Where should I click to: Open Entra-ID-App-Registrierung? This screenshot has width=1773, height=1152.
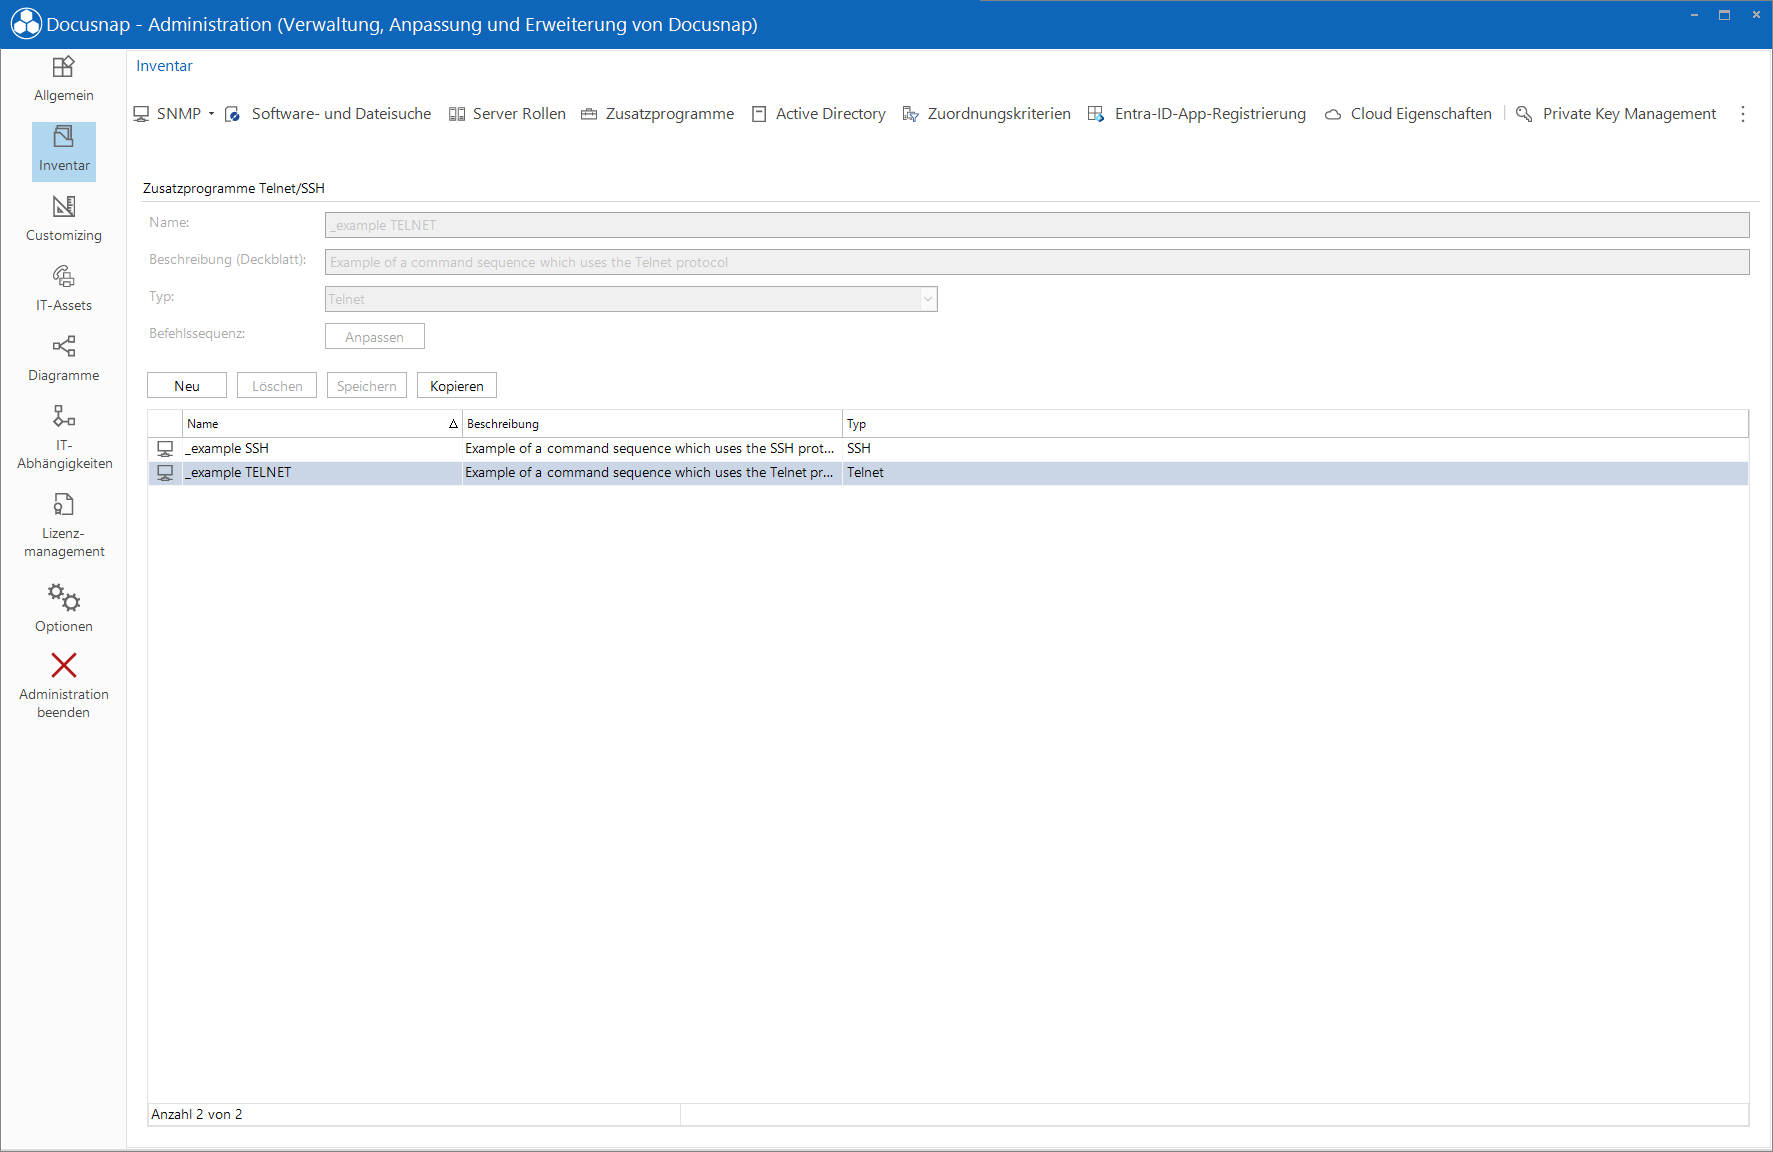tap(1196, 114)
